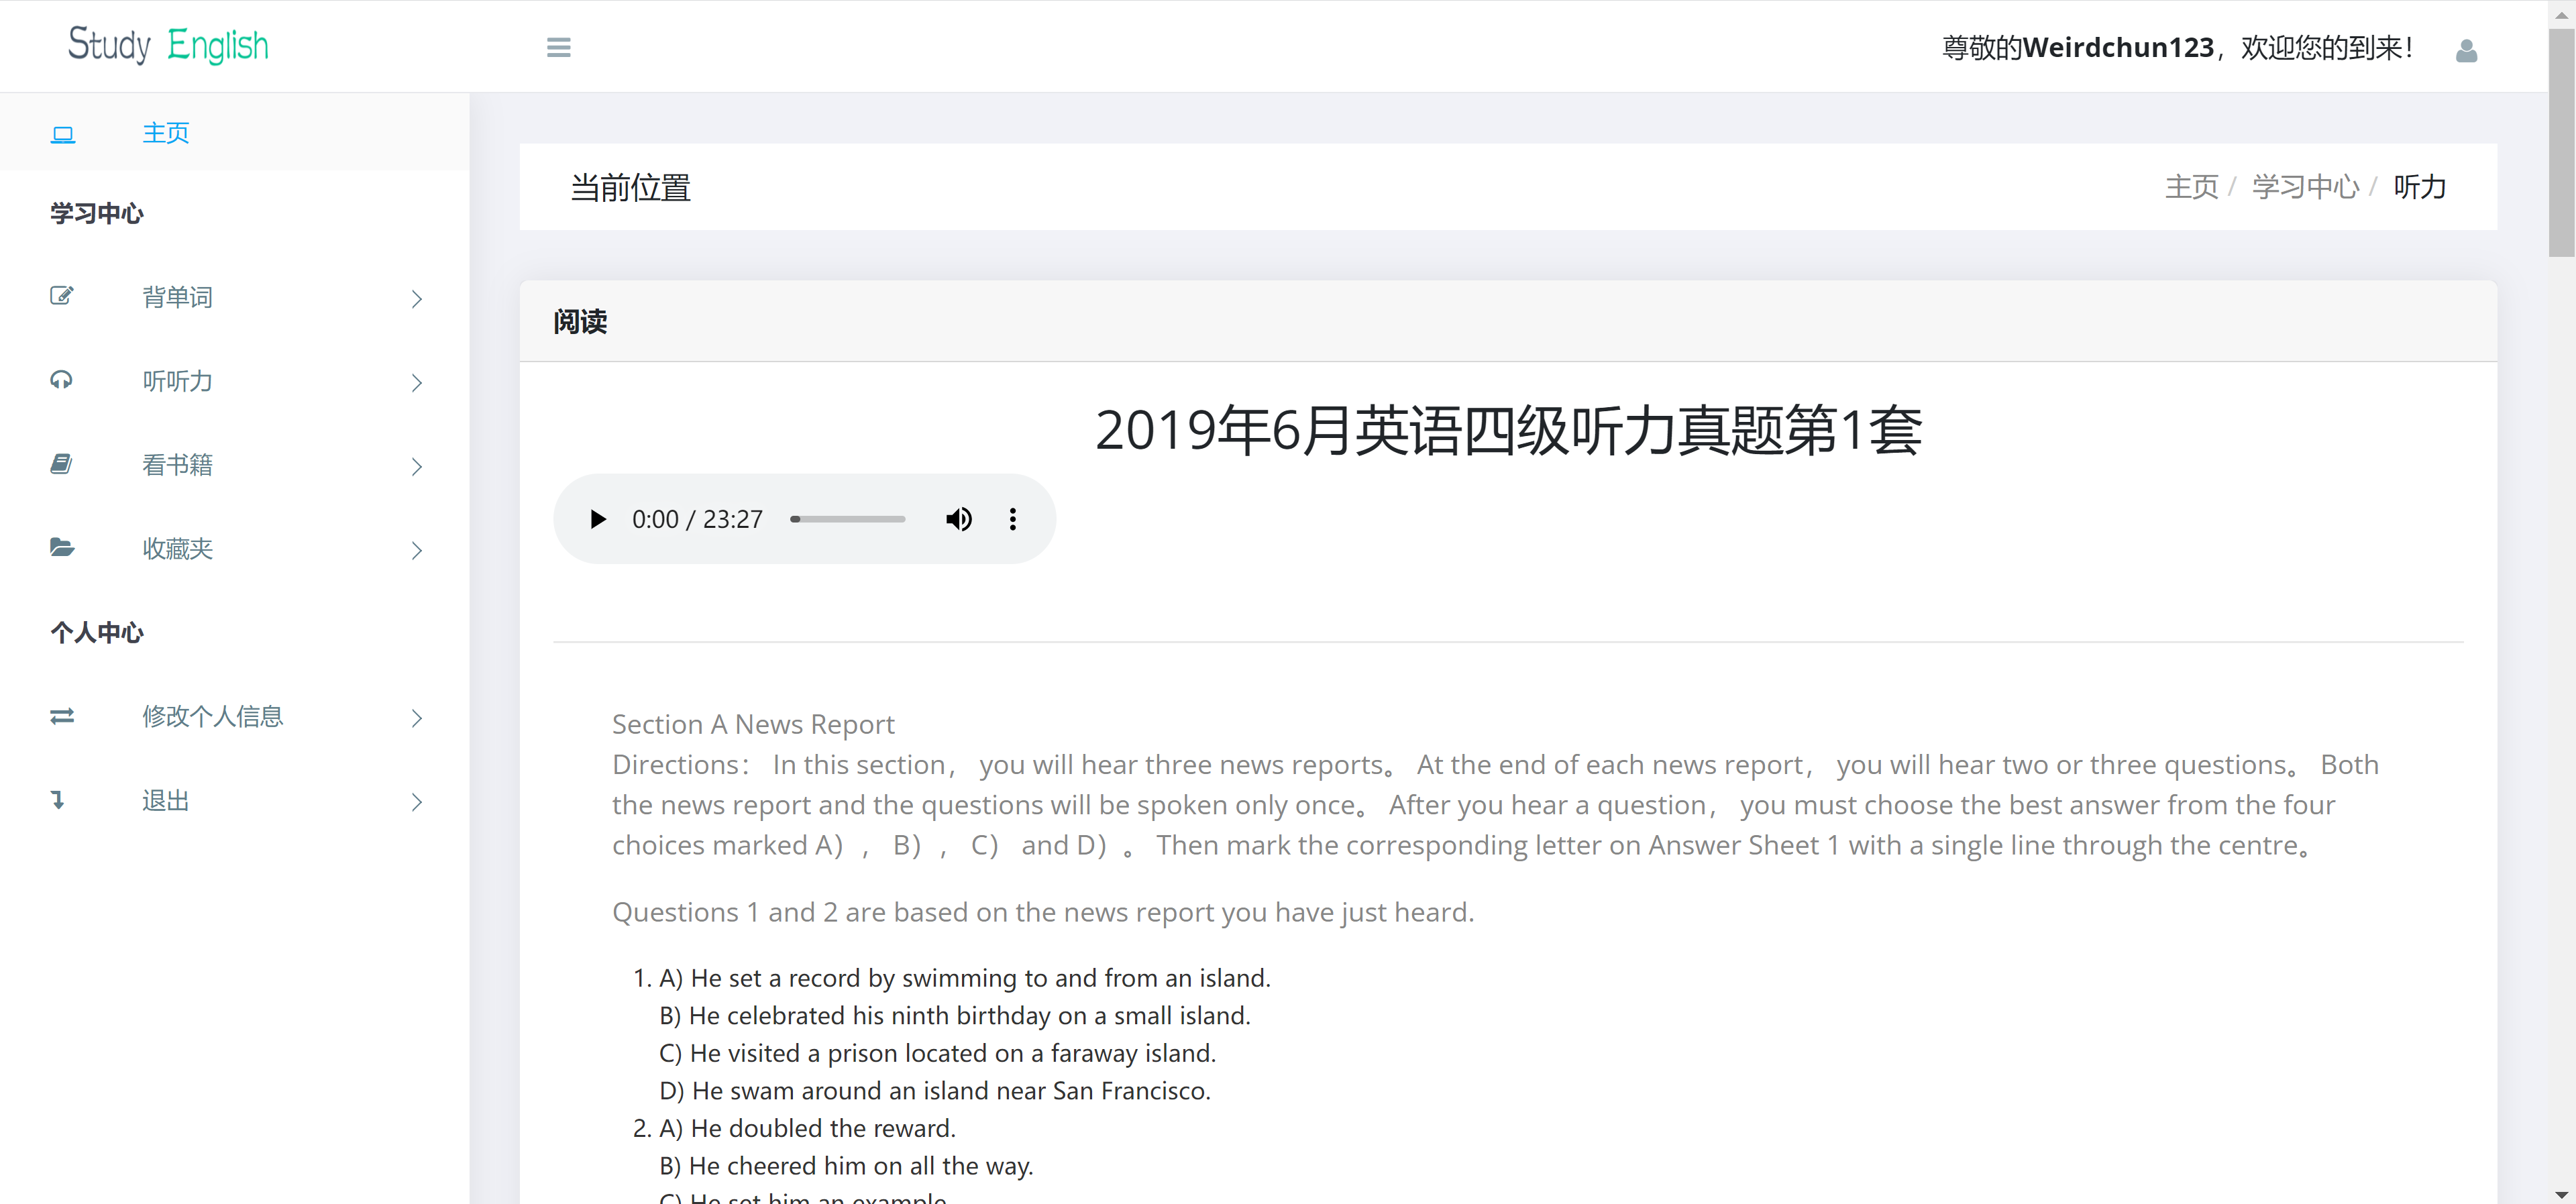The height and width of the screenshot is (1204, 2576).
Task: Click 学习中心 breadcrumb link
Action: point(2304,187)
